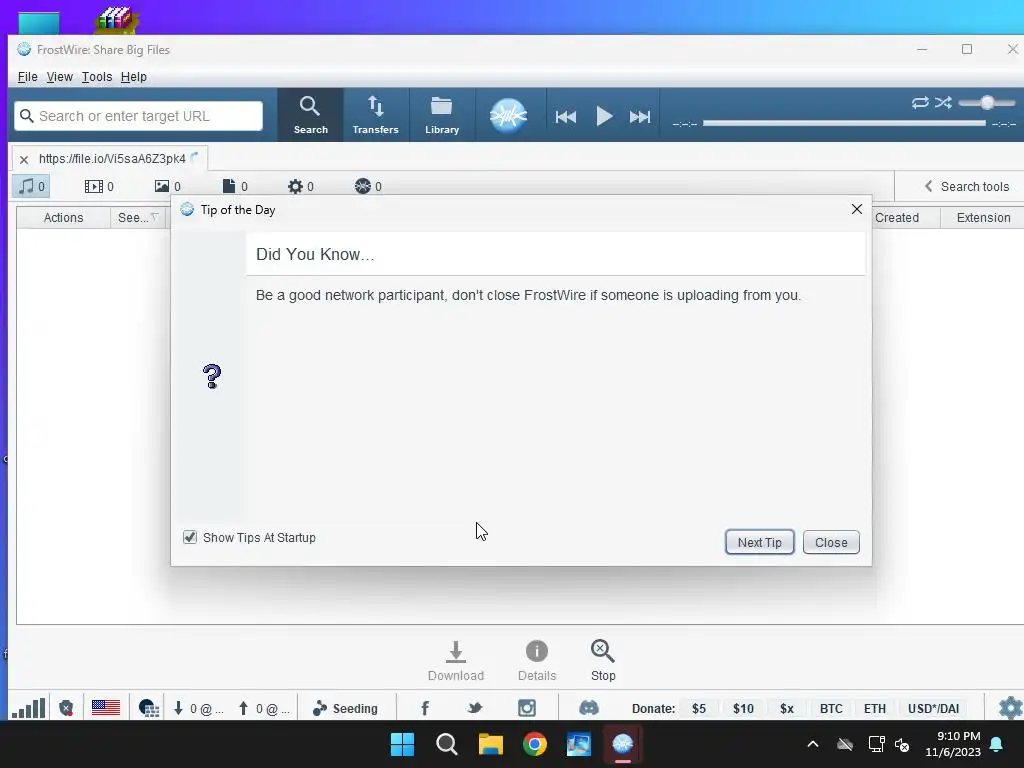This screenshot has width=1024, height=768.
Task: Filter results by torrent files
Action: coord(368,187)
